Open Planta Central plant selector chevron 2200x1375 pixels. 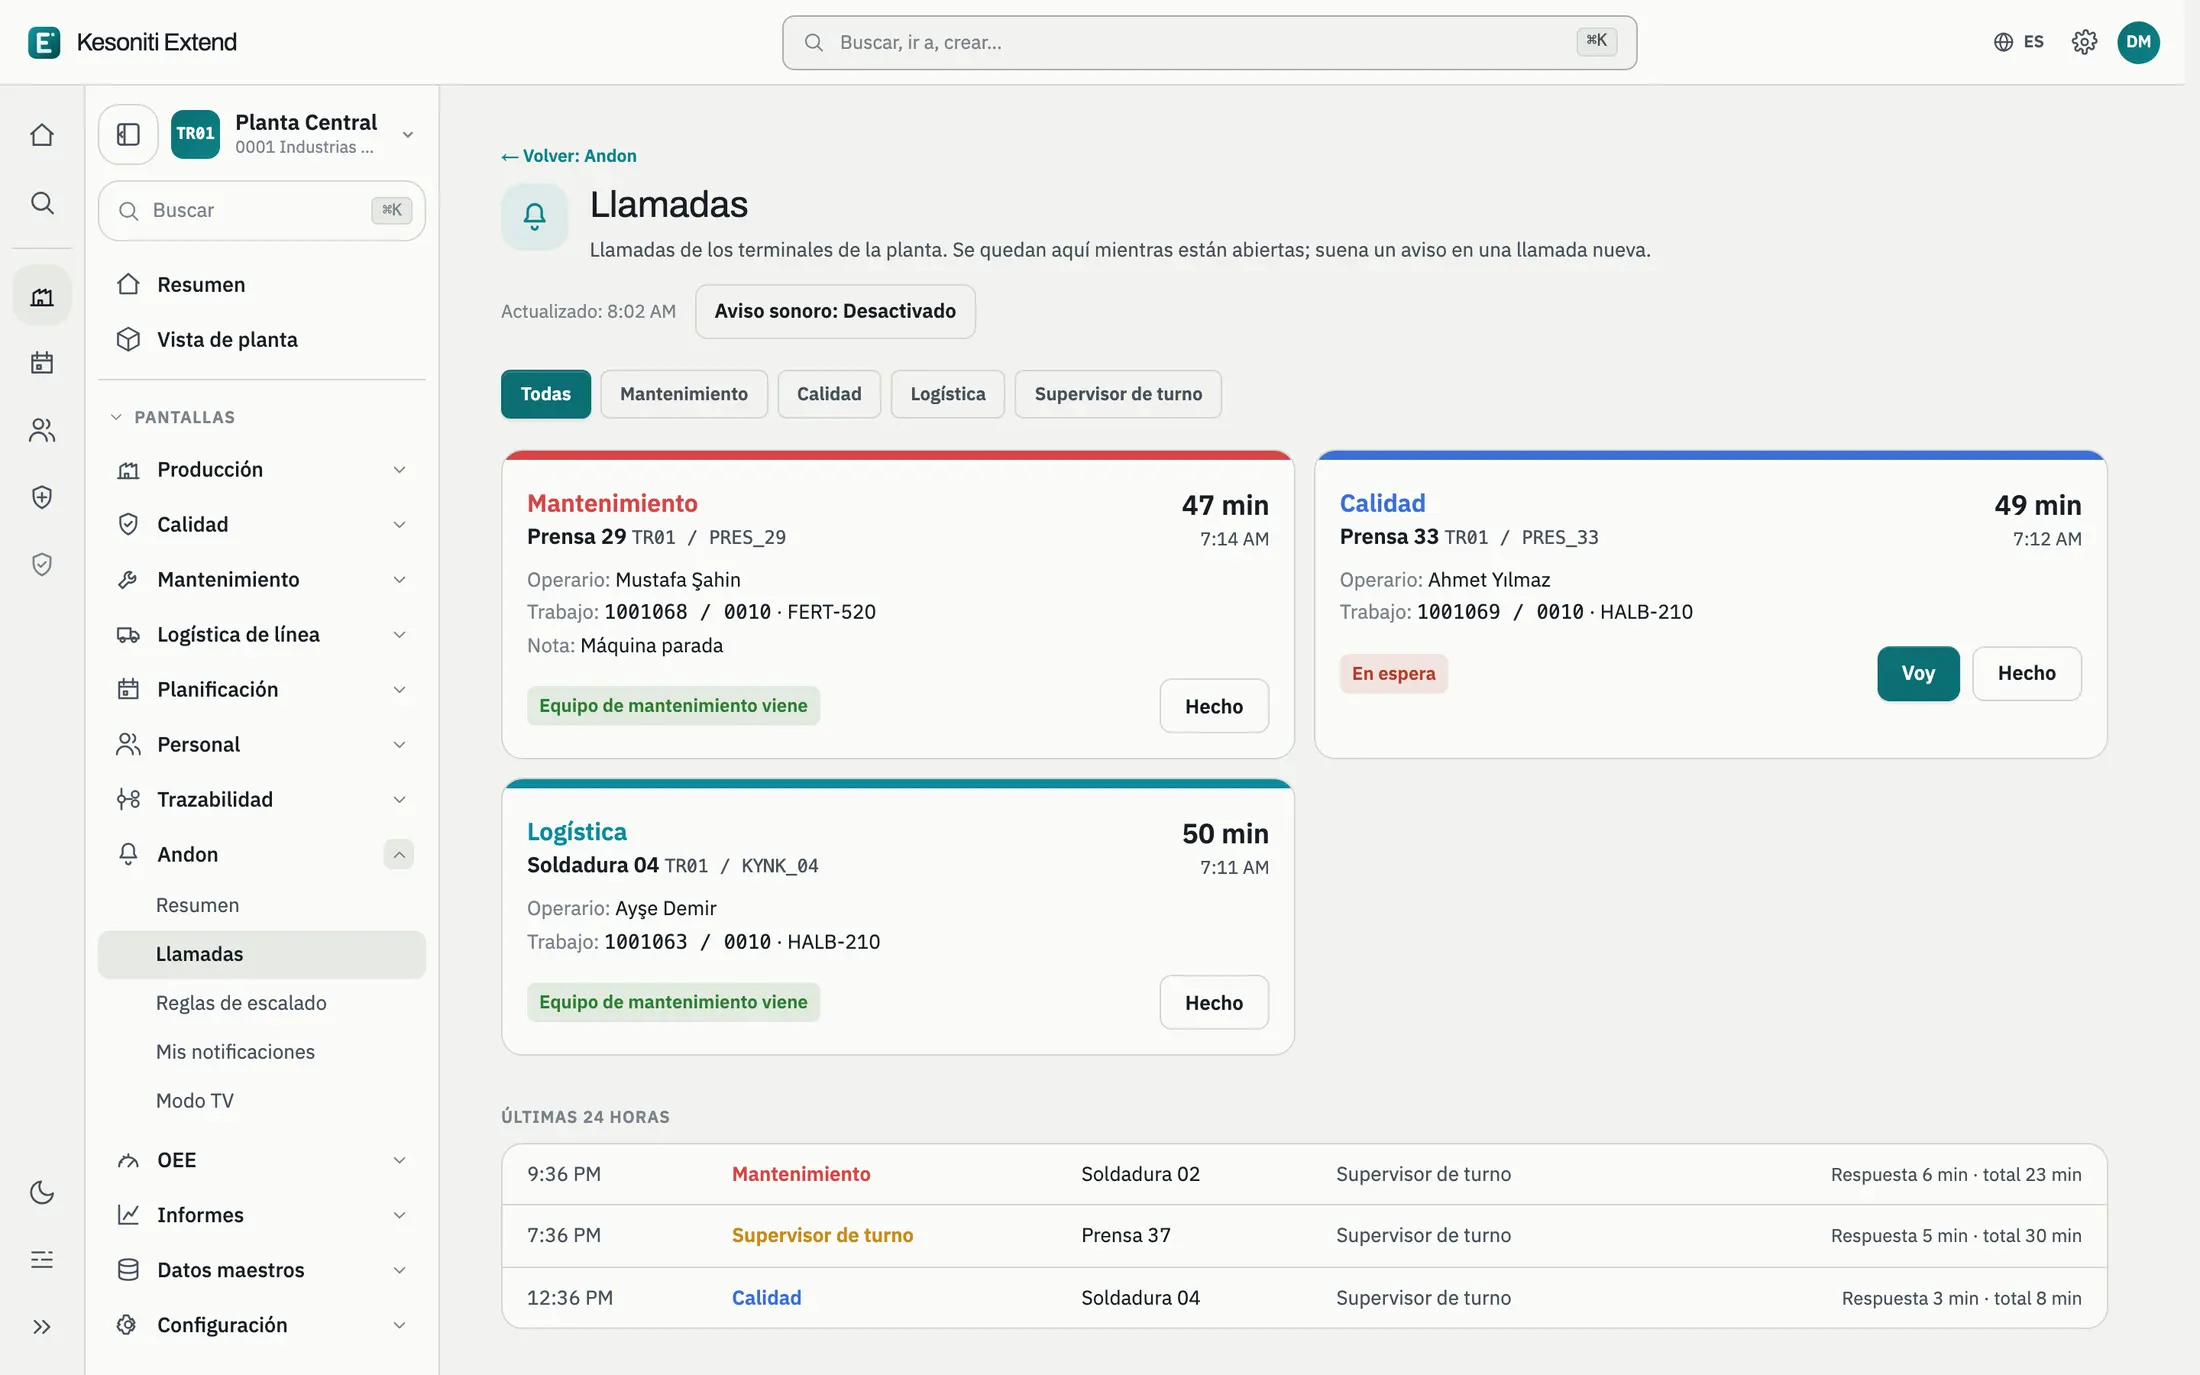(407, 134)
